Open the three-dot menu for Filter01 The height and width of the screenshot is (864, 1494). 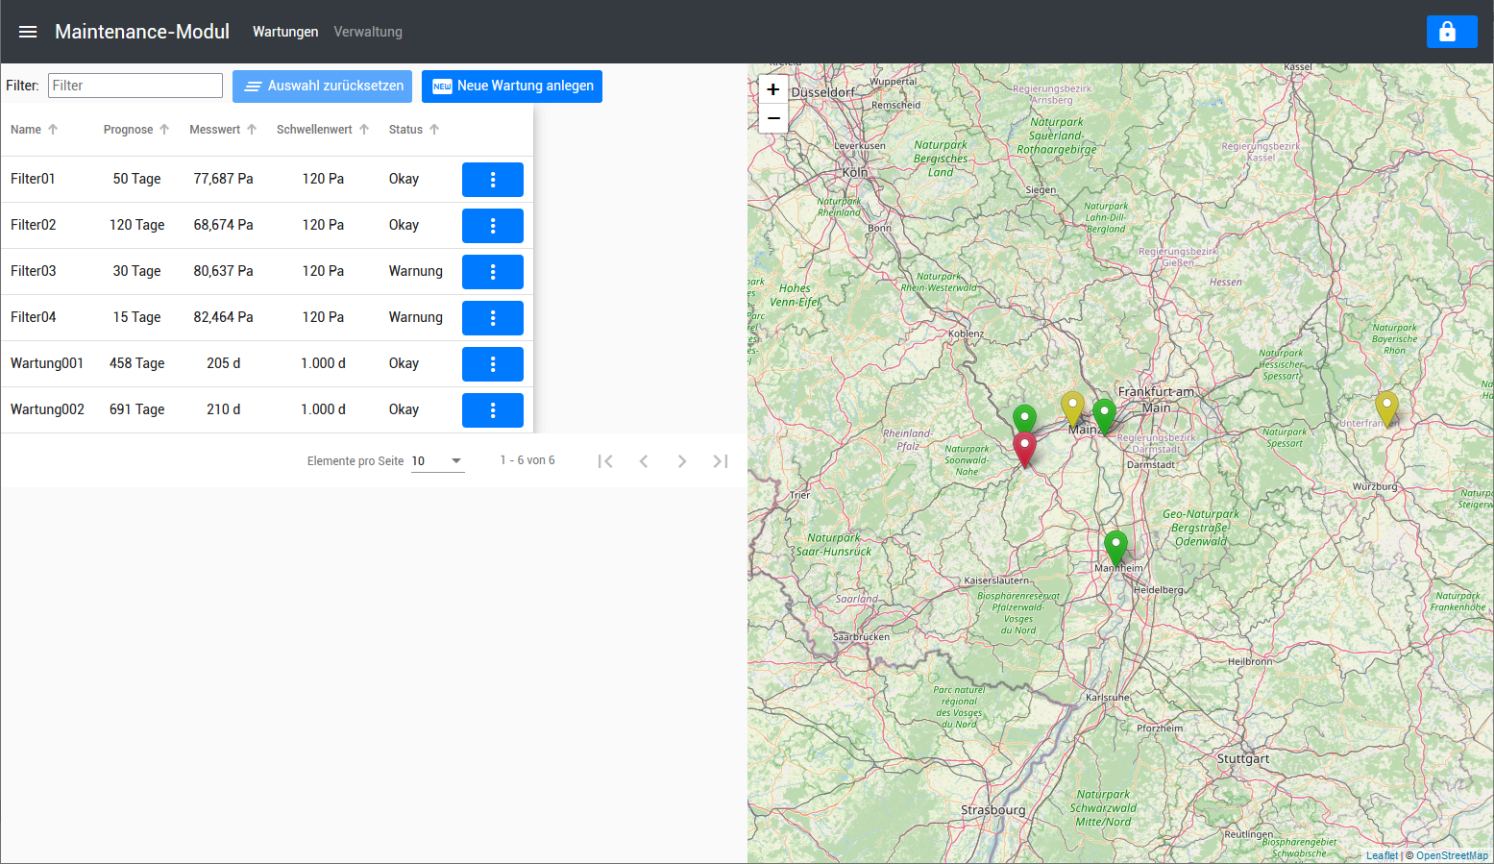[x=492, y=180]
